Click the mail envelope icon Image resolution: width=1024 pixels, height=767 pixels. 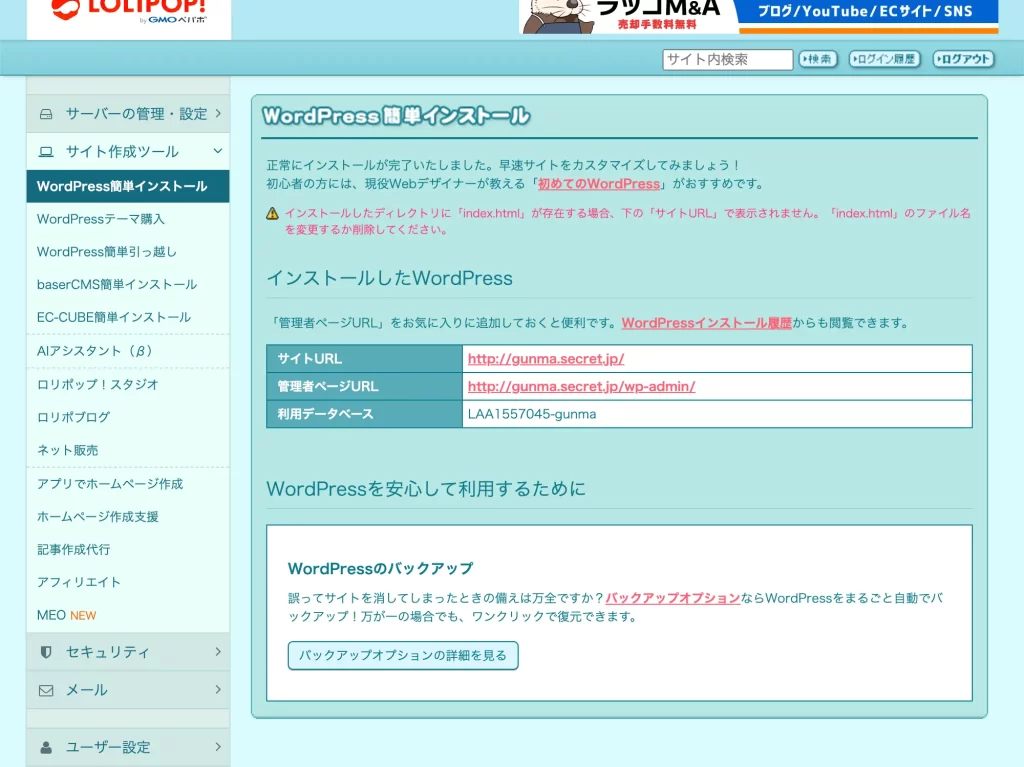tap(46, 690)
